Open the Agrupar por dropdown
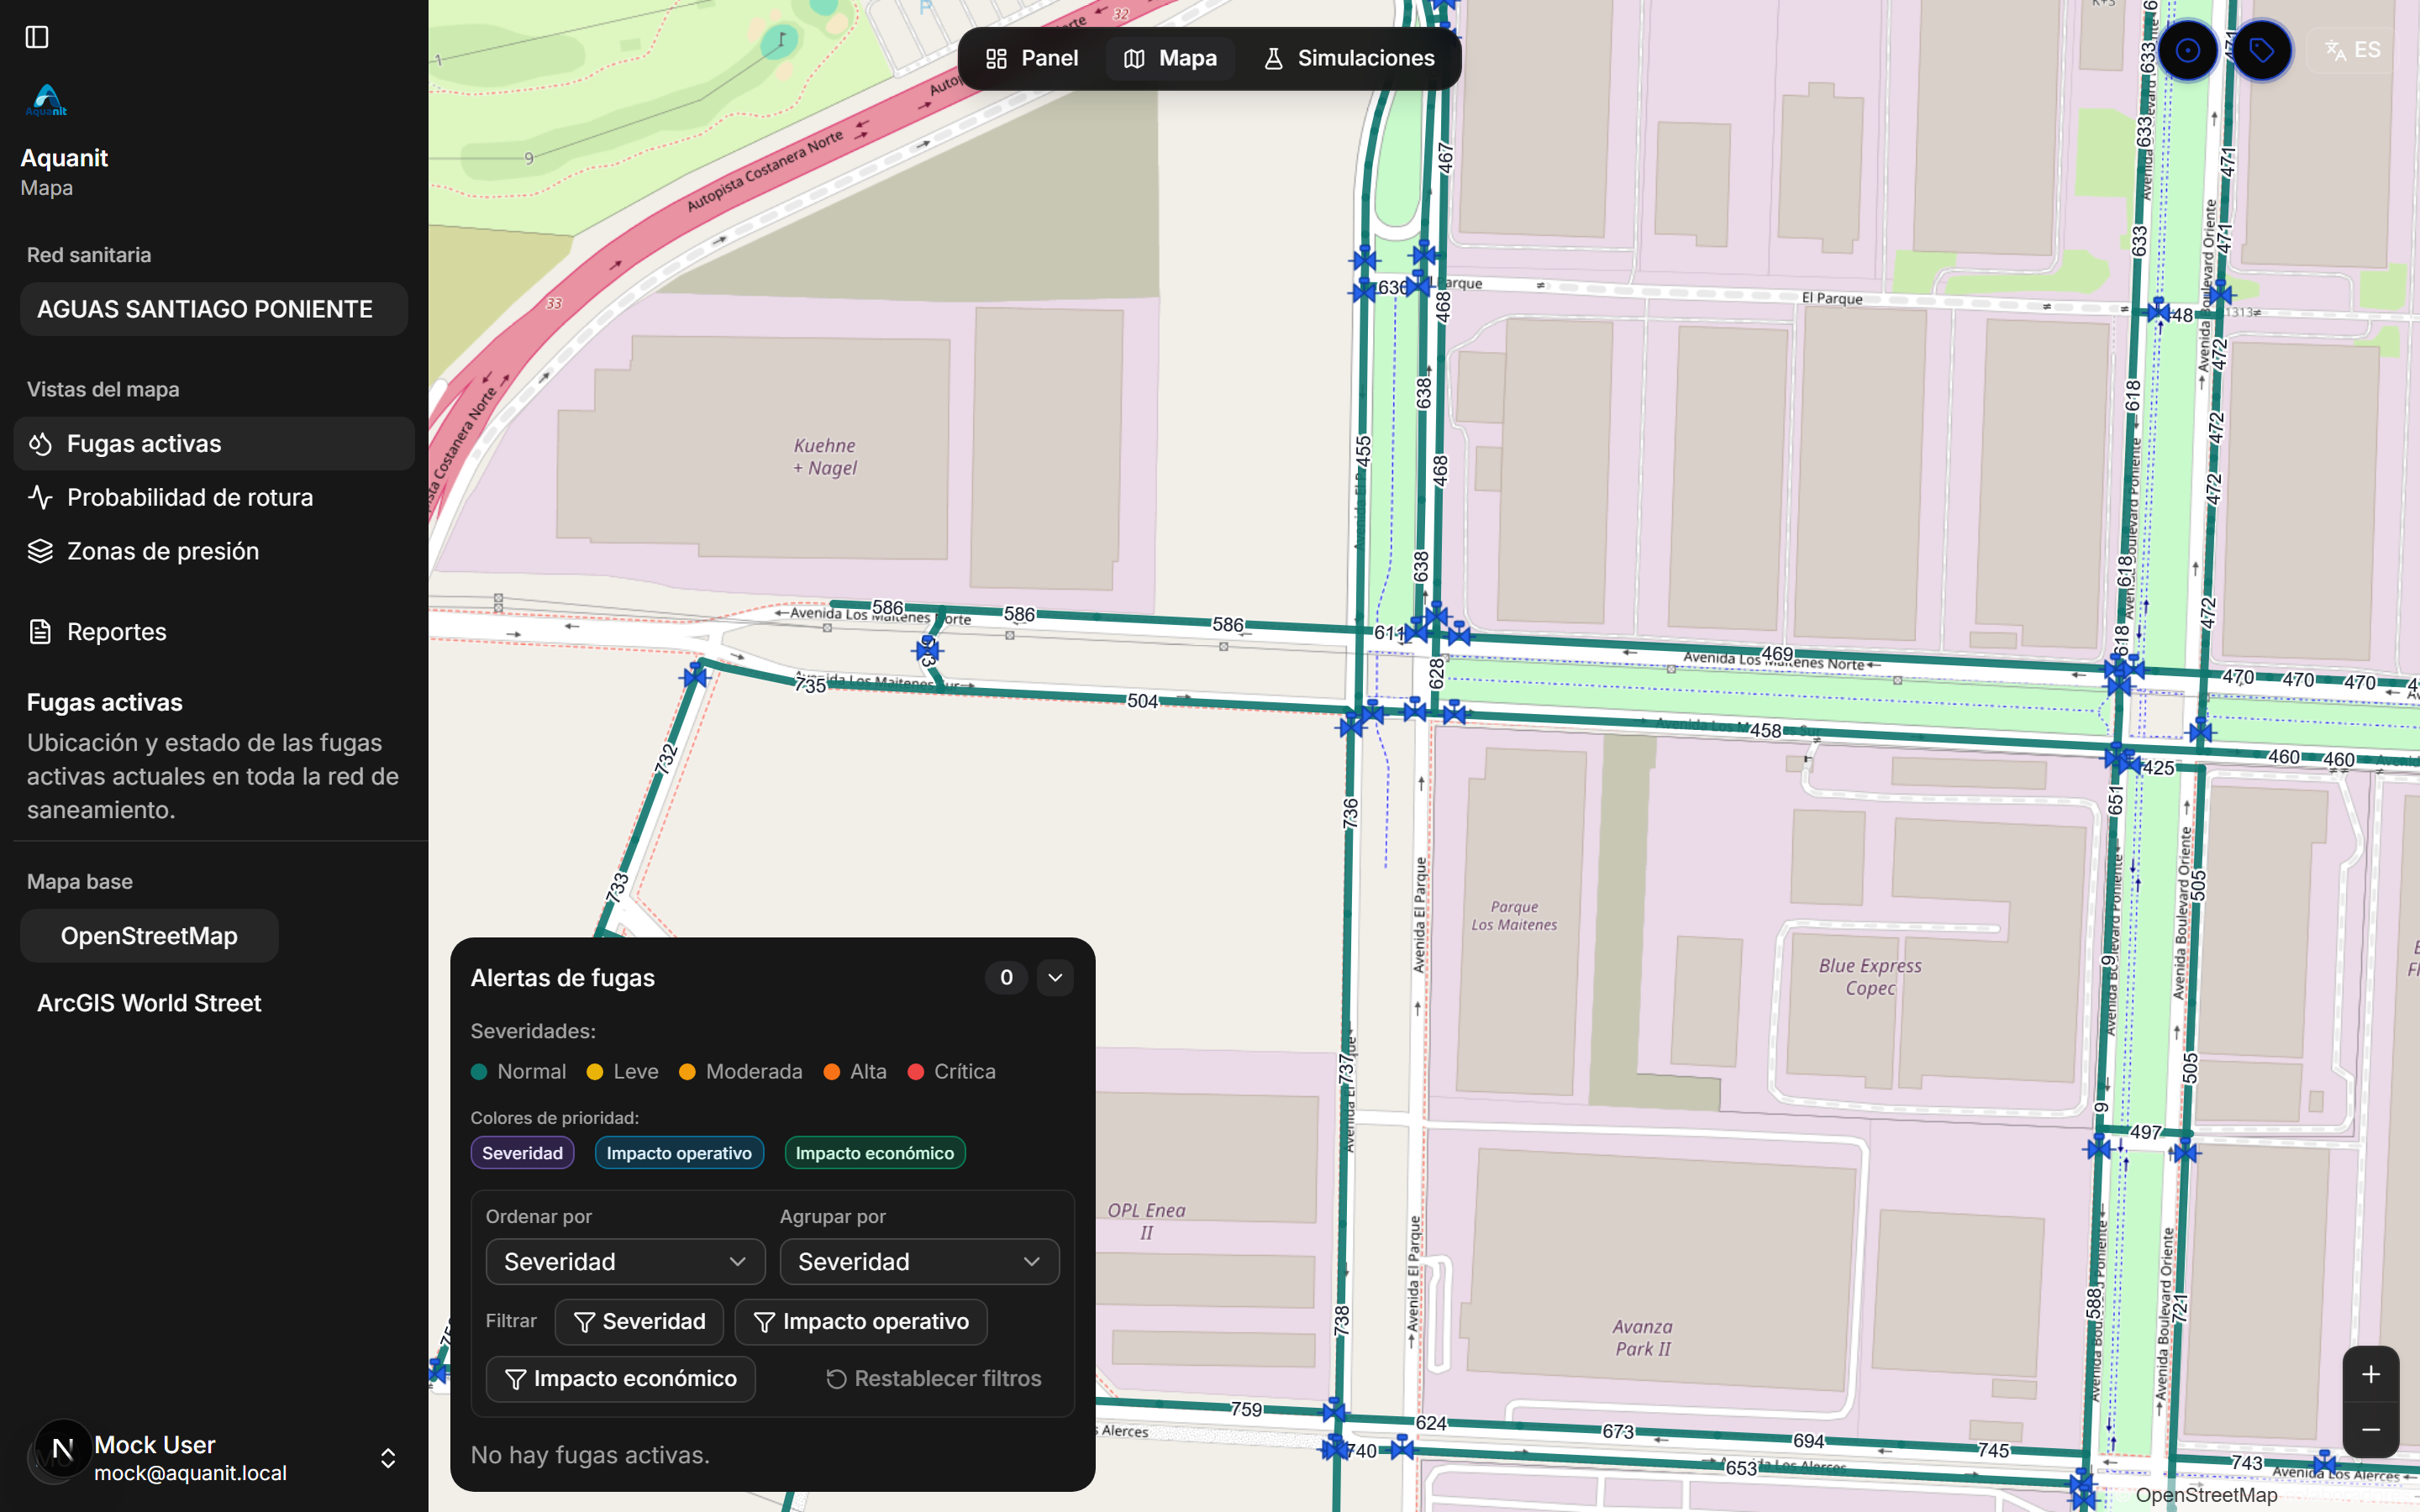Screen dimensions: 2420x1512 click(x=919, y=1262)
